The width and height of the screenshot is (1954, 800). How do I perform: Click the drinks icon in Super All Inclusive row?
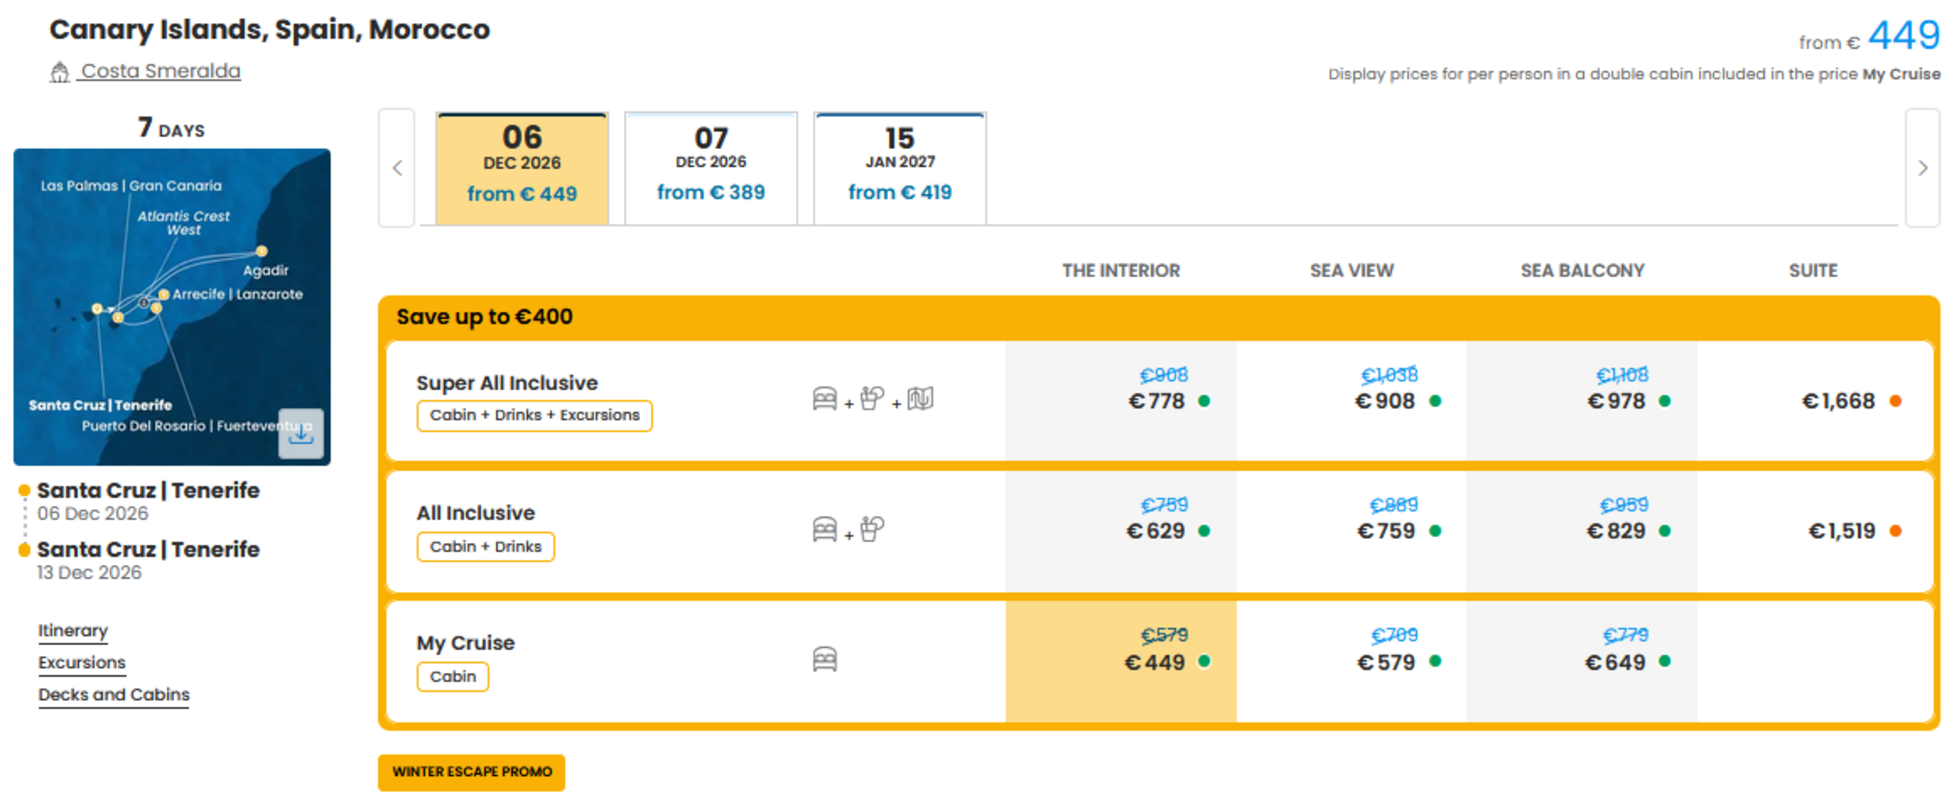[x=873, y=399]
